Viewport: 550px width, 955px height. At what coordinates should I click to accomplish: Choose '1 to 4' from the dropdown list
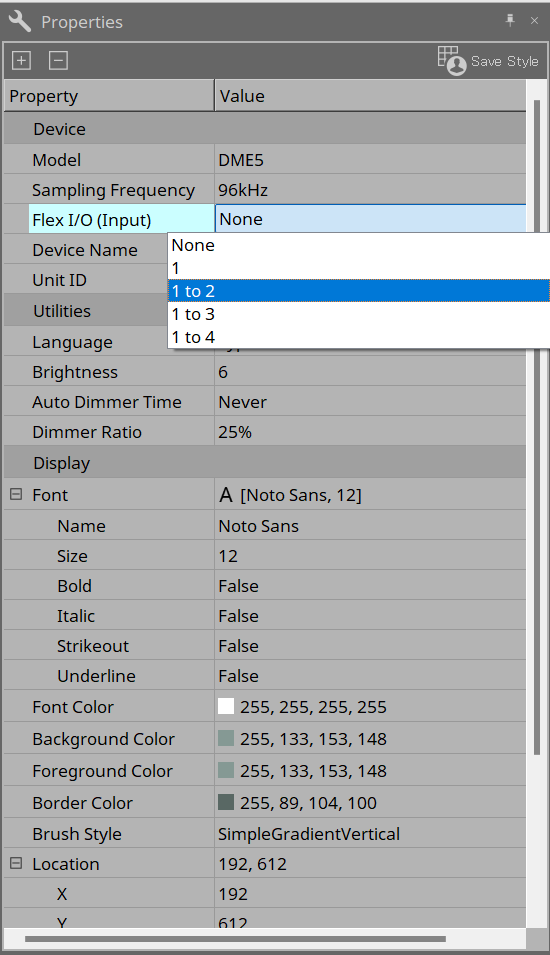click(359, 337)
